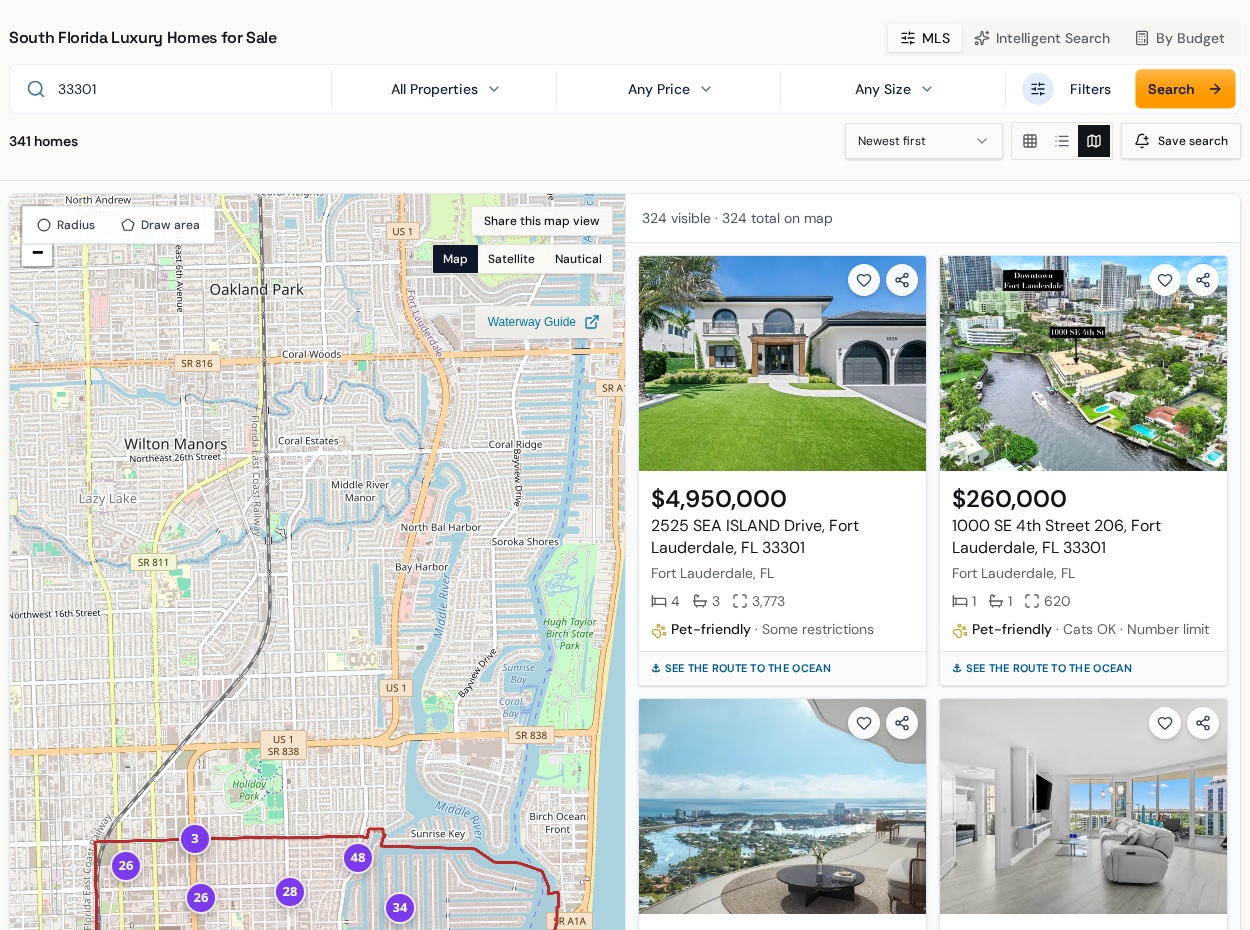Click the search magnifier icon beside 33301
Image resolution: width=1250 pixels, height=930 pixels.
point(36,89)
